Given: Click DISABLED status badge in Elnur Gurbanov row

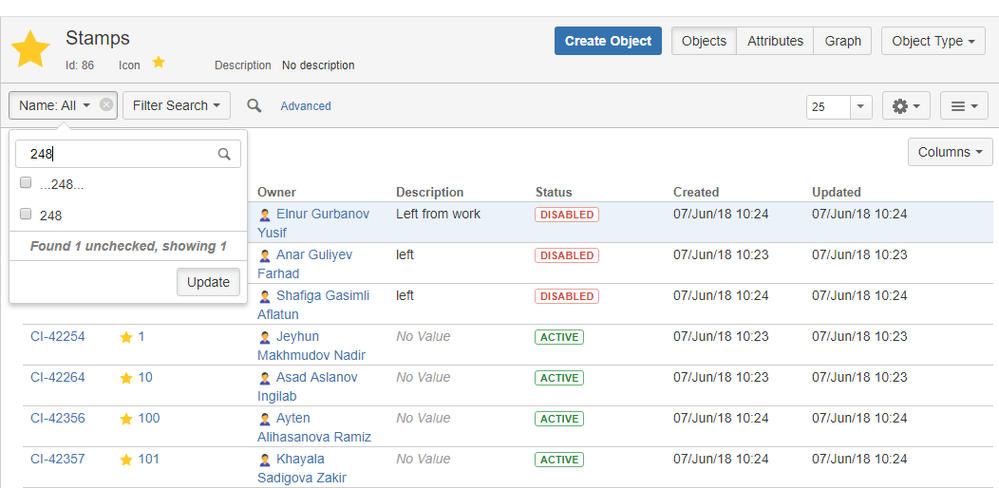Looking at the screenshot, I should (566, 215).
